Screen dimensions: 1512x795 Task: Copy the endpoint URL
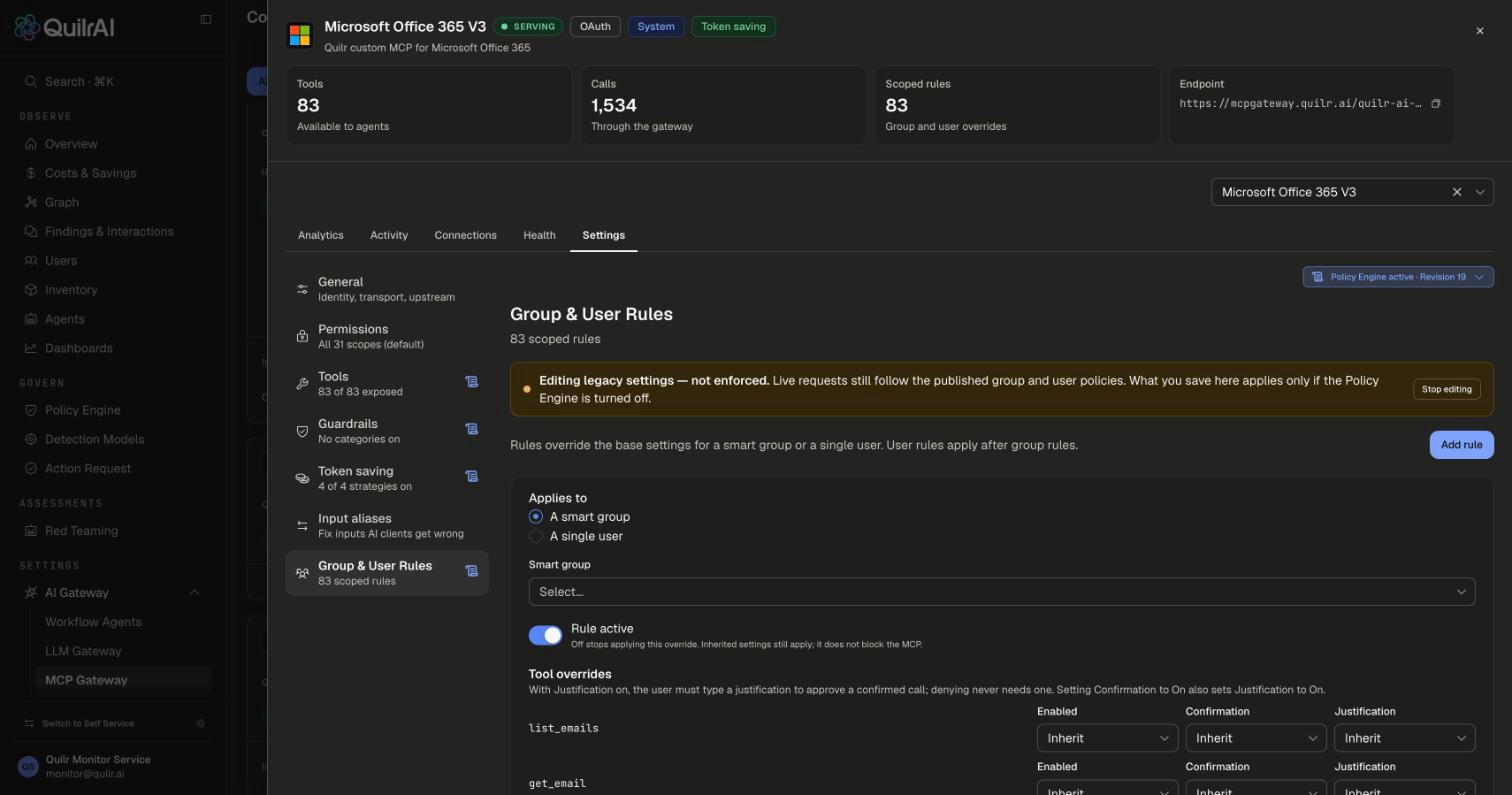click(1435, 104)
